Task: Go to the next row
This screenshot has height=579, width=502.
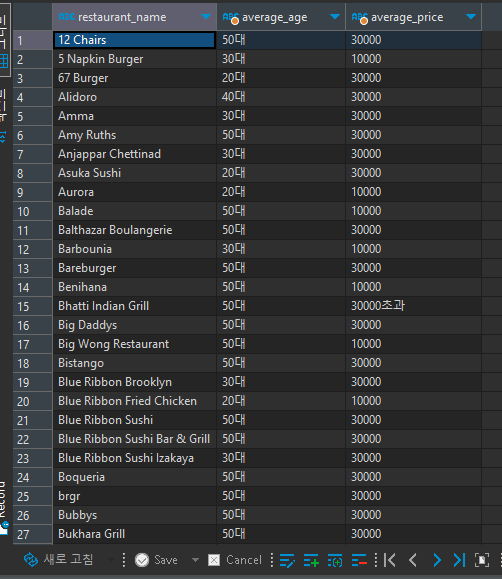Action: tap(437, 560)
